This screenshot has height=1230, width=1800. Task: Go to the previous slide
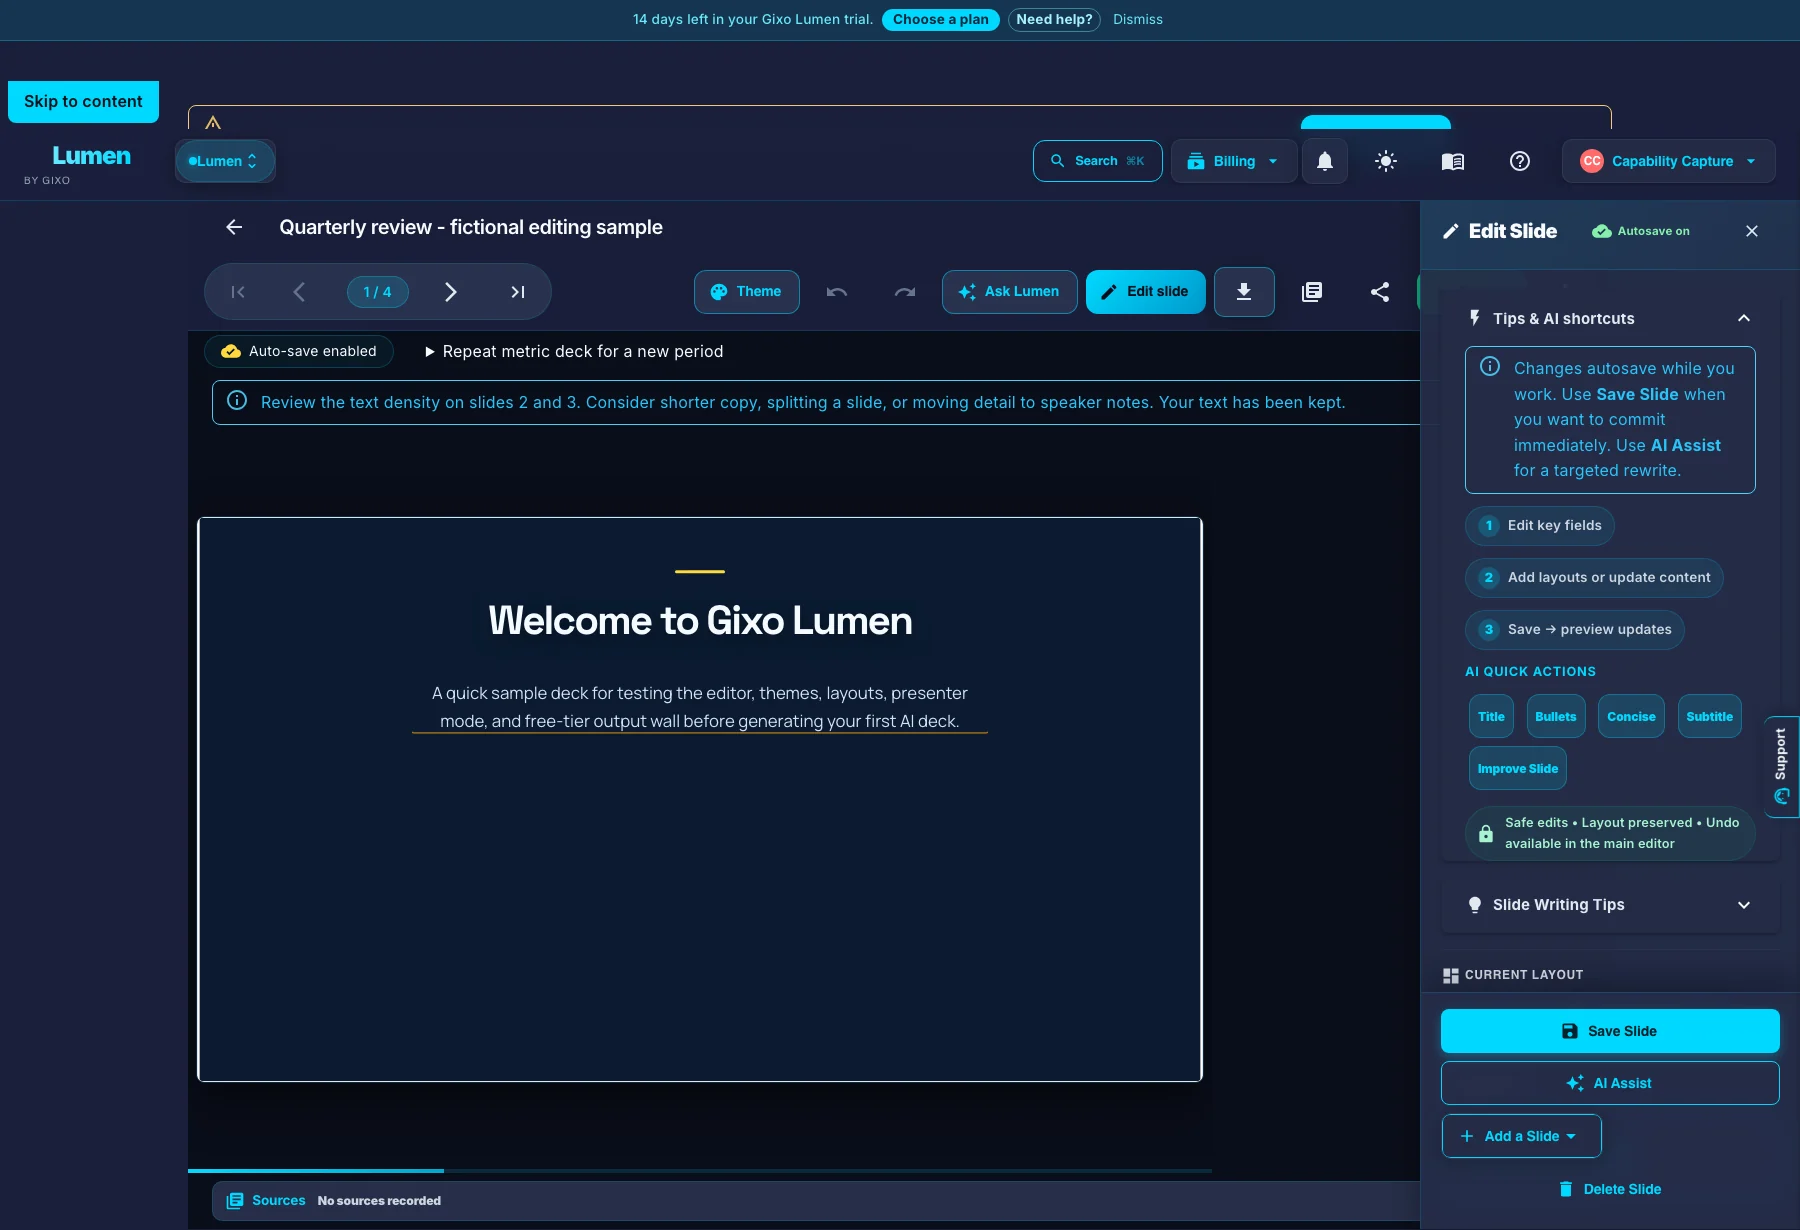pyautogui.click(x=299, y=292)
